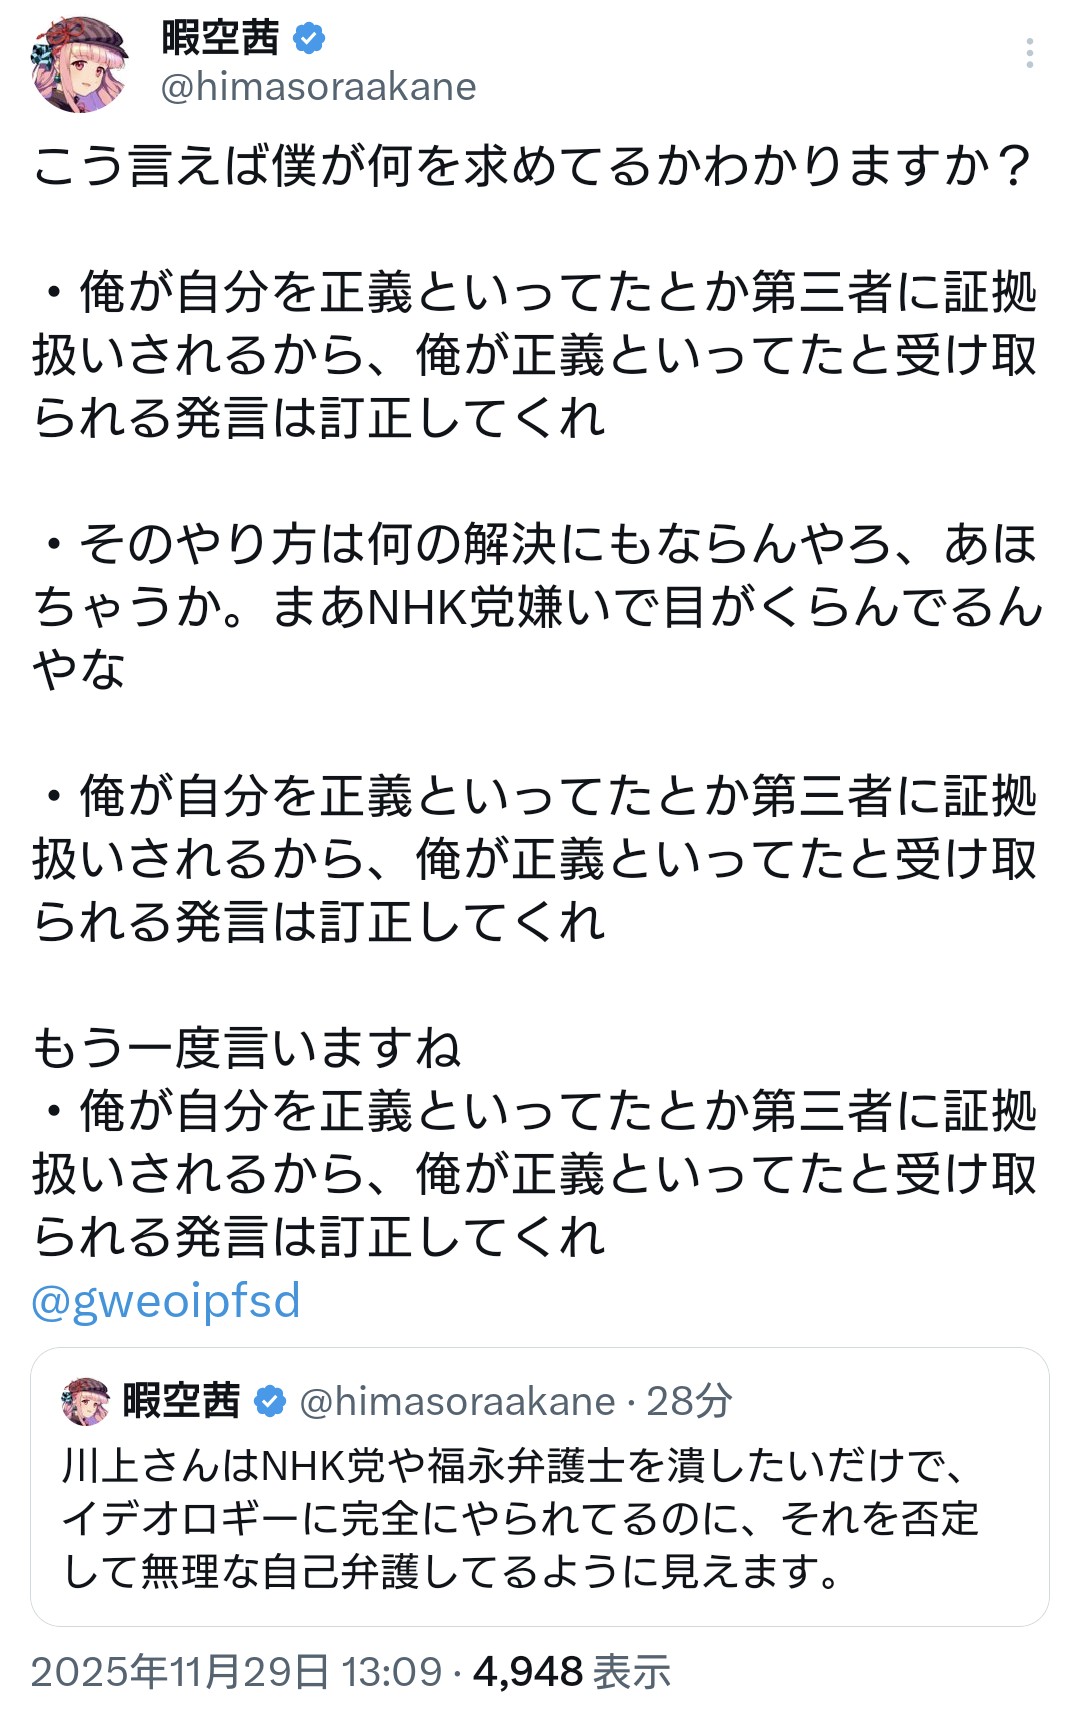Viewport: 1080px width, 1723px height.
Task: Click the main tweet author's avatar
Action: point(79,63)
